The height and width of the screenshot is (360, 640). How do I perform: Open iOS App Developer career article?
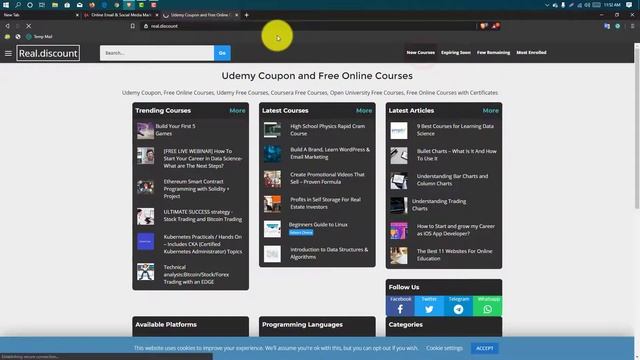point(456,230)
